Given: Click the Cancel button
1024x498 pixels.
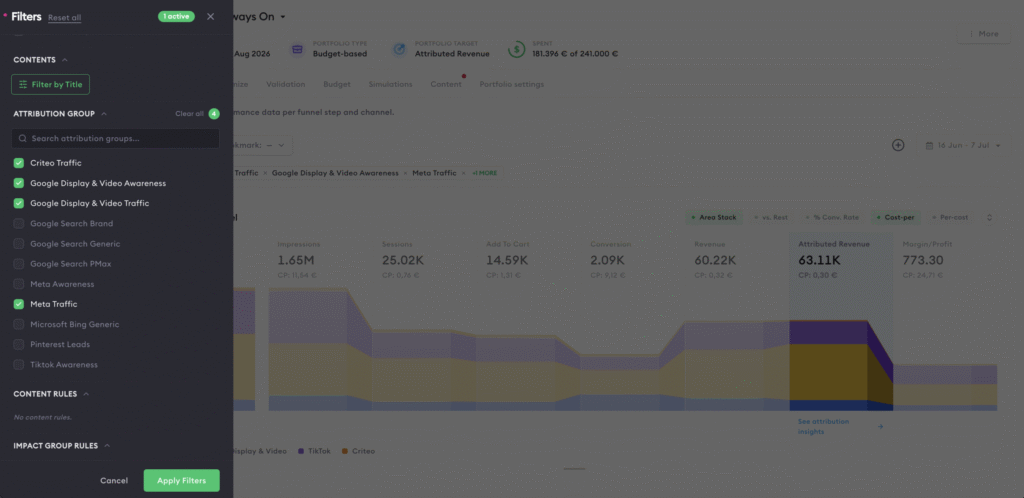Looking at the screenshot, I should click(x=114, y=480).
